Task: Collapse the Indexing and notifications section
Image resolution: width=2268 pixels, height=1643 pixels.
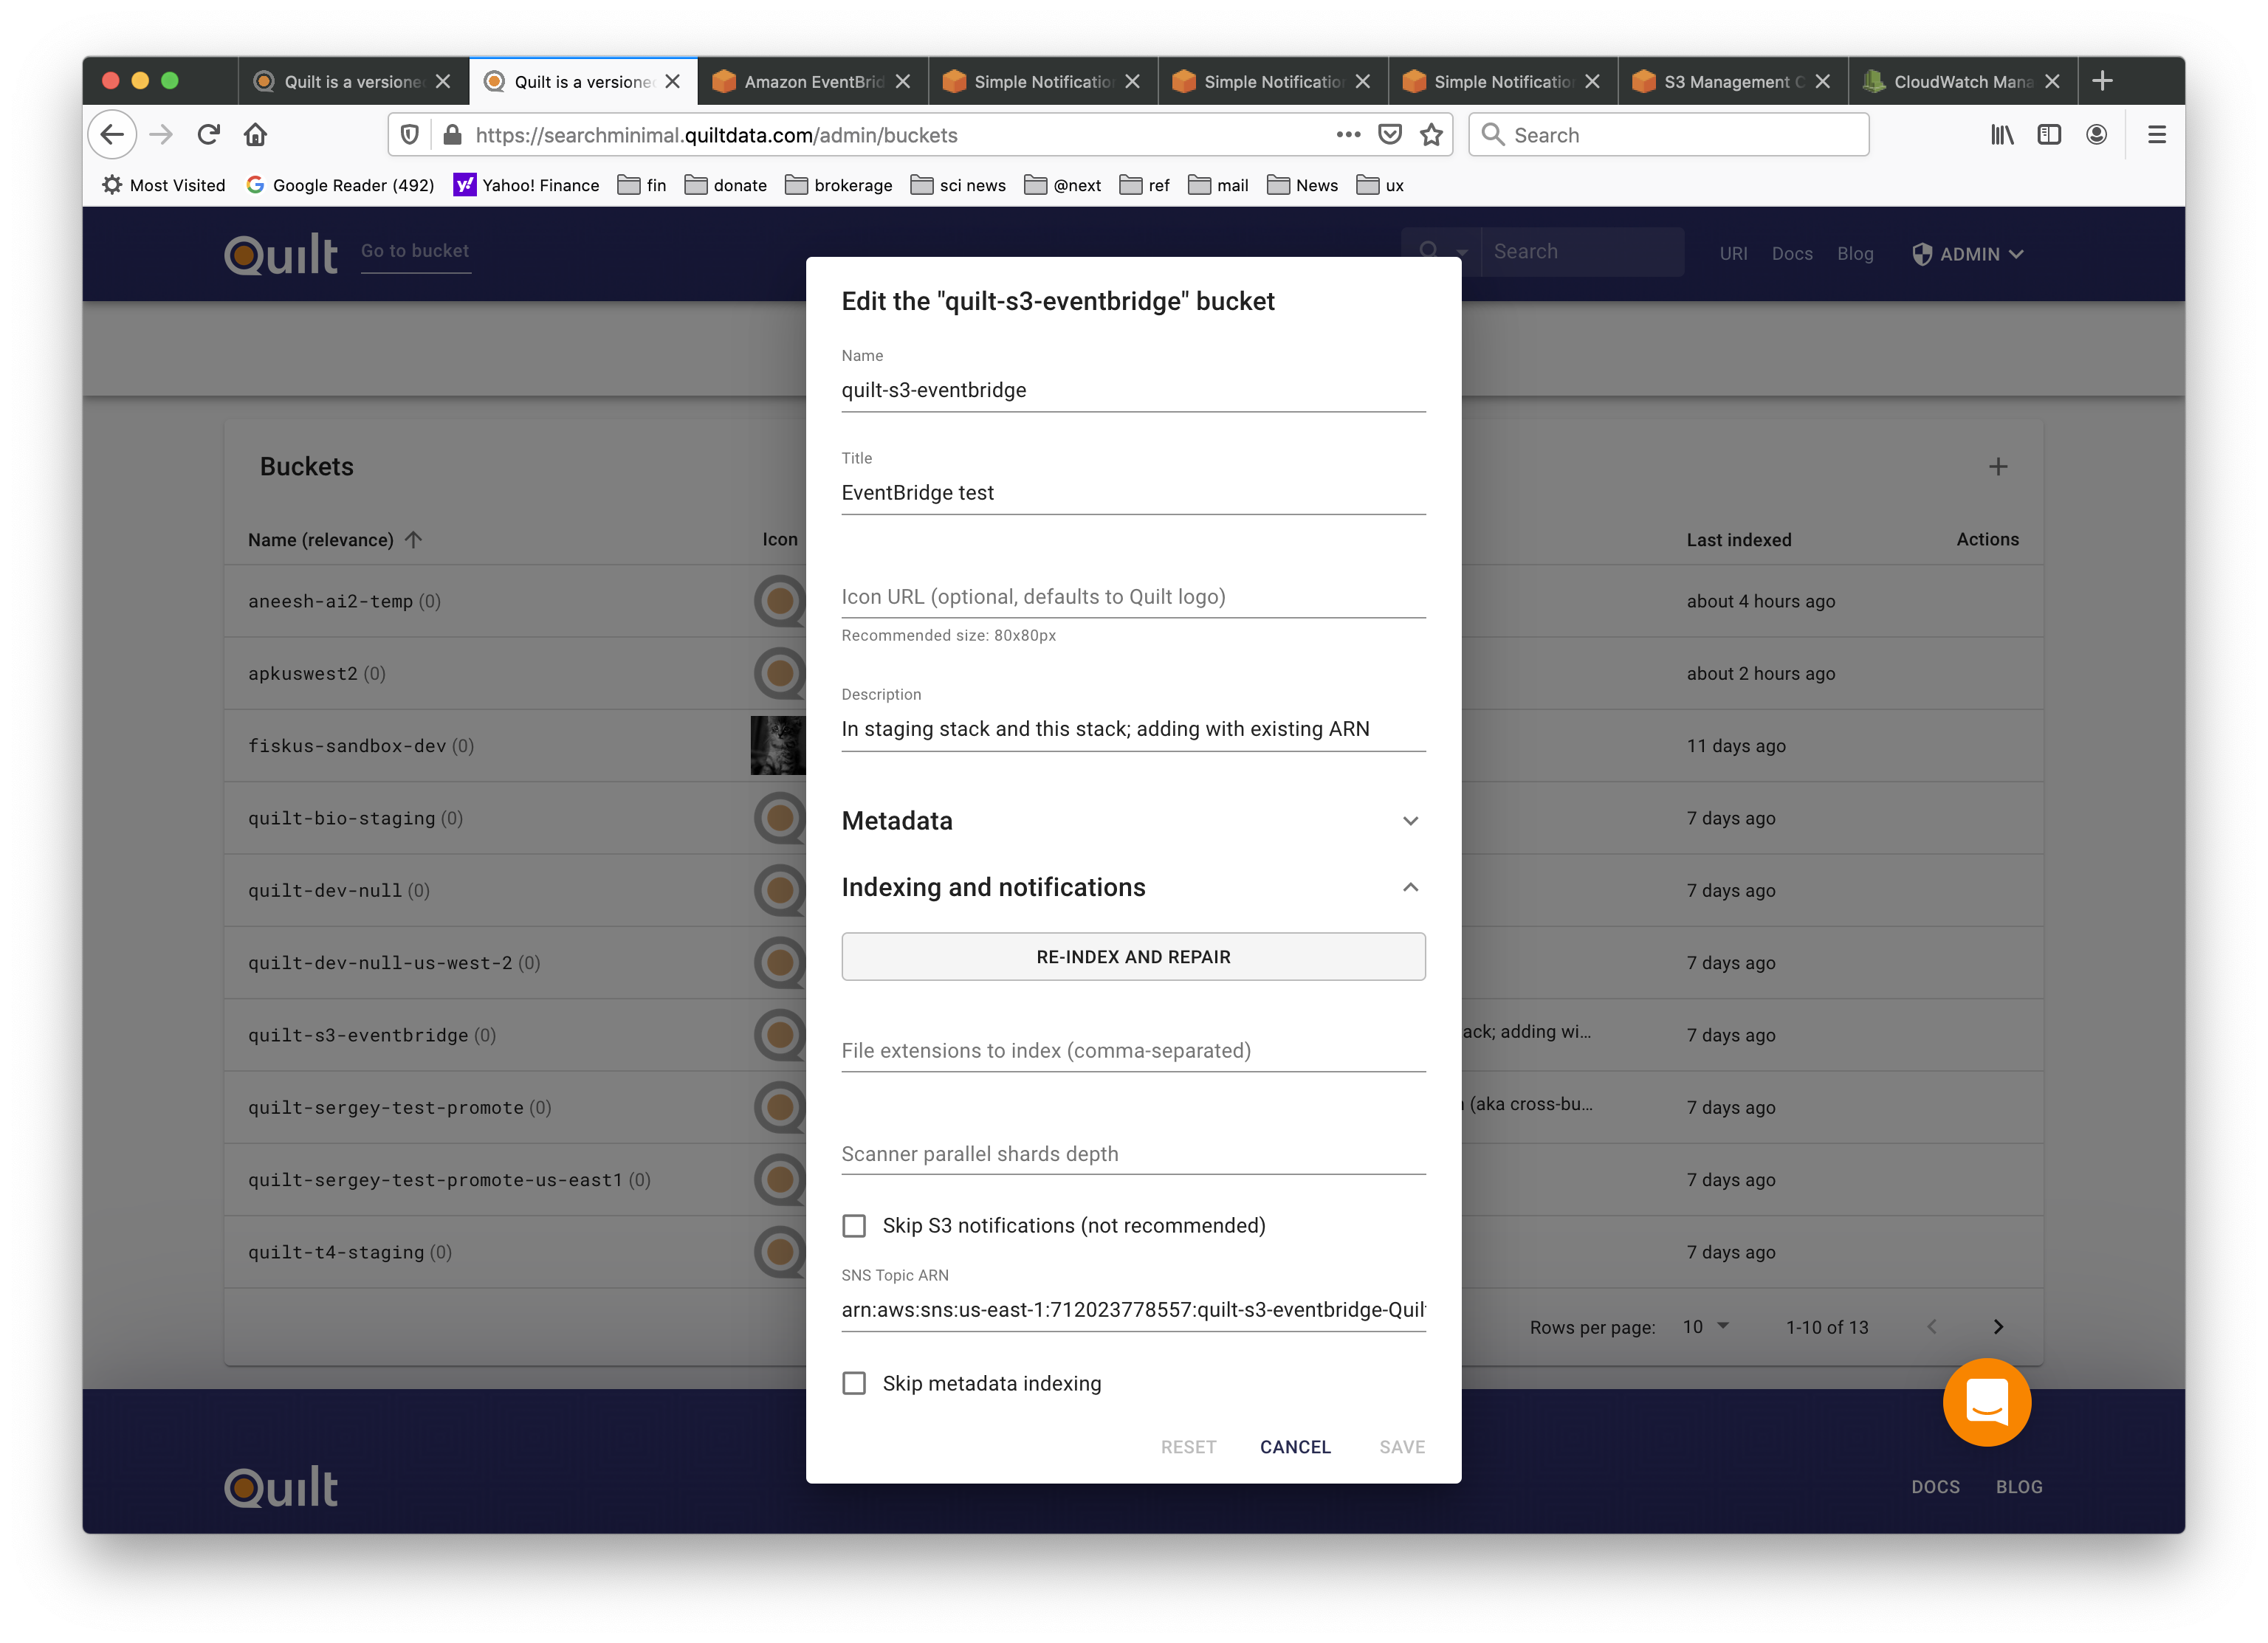Action: [1134, 888]
